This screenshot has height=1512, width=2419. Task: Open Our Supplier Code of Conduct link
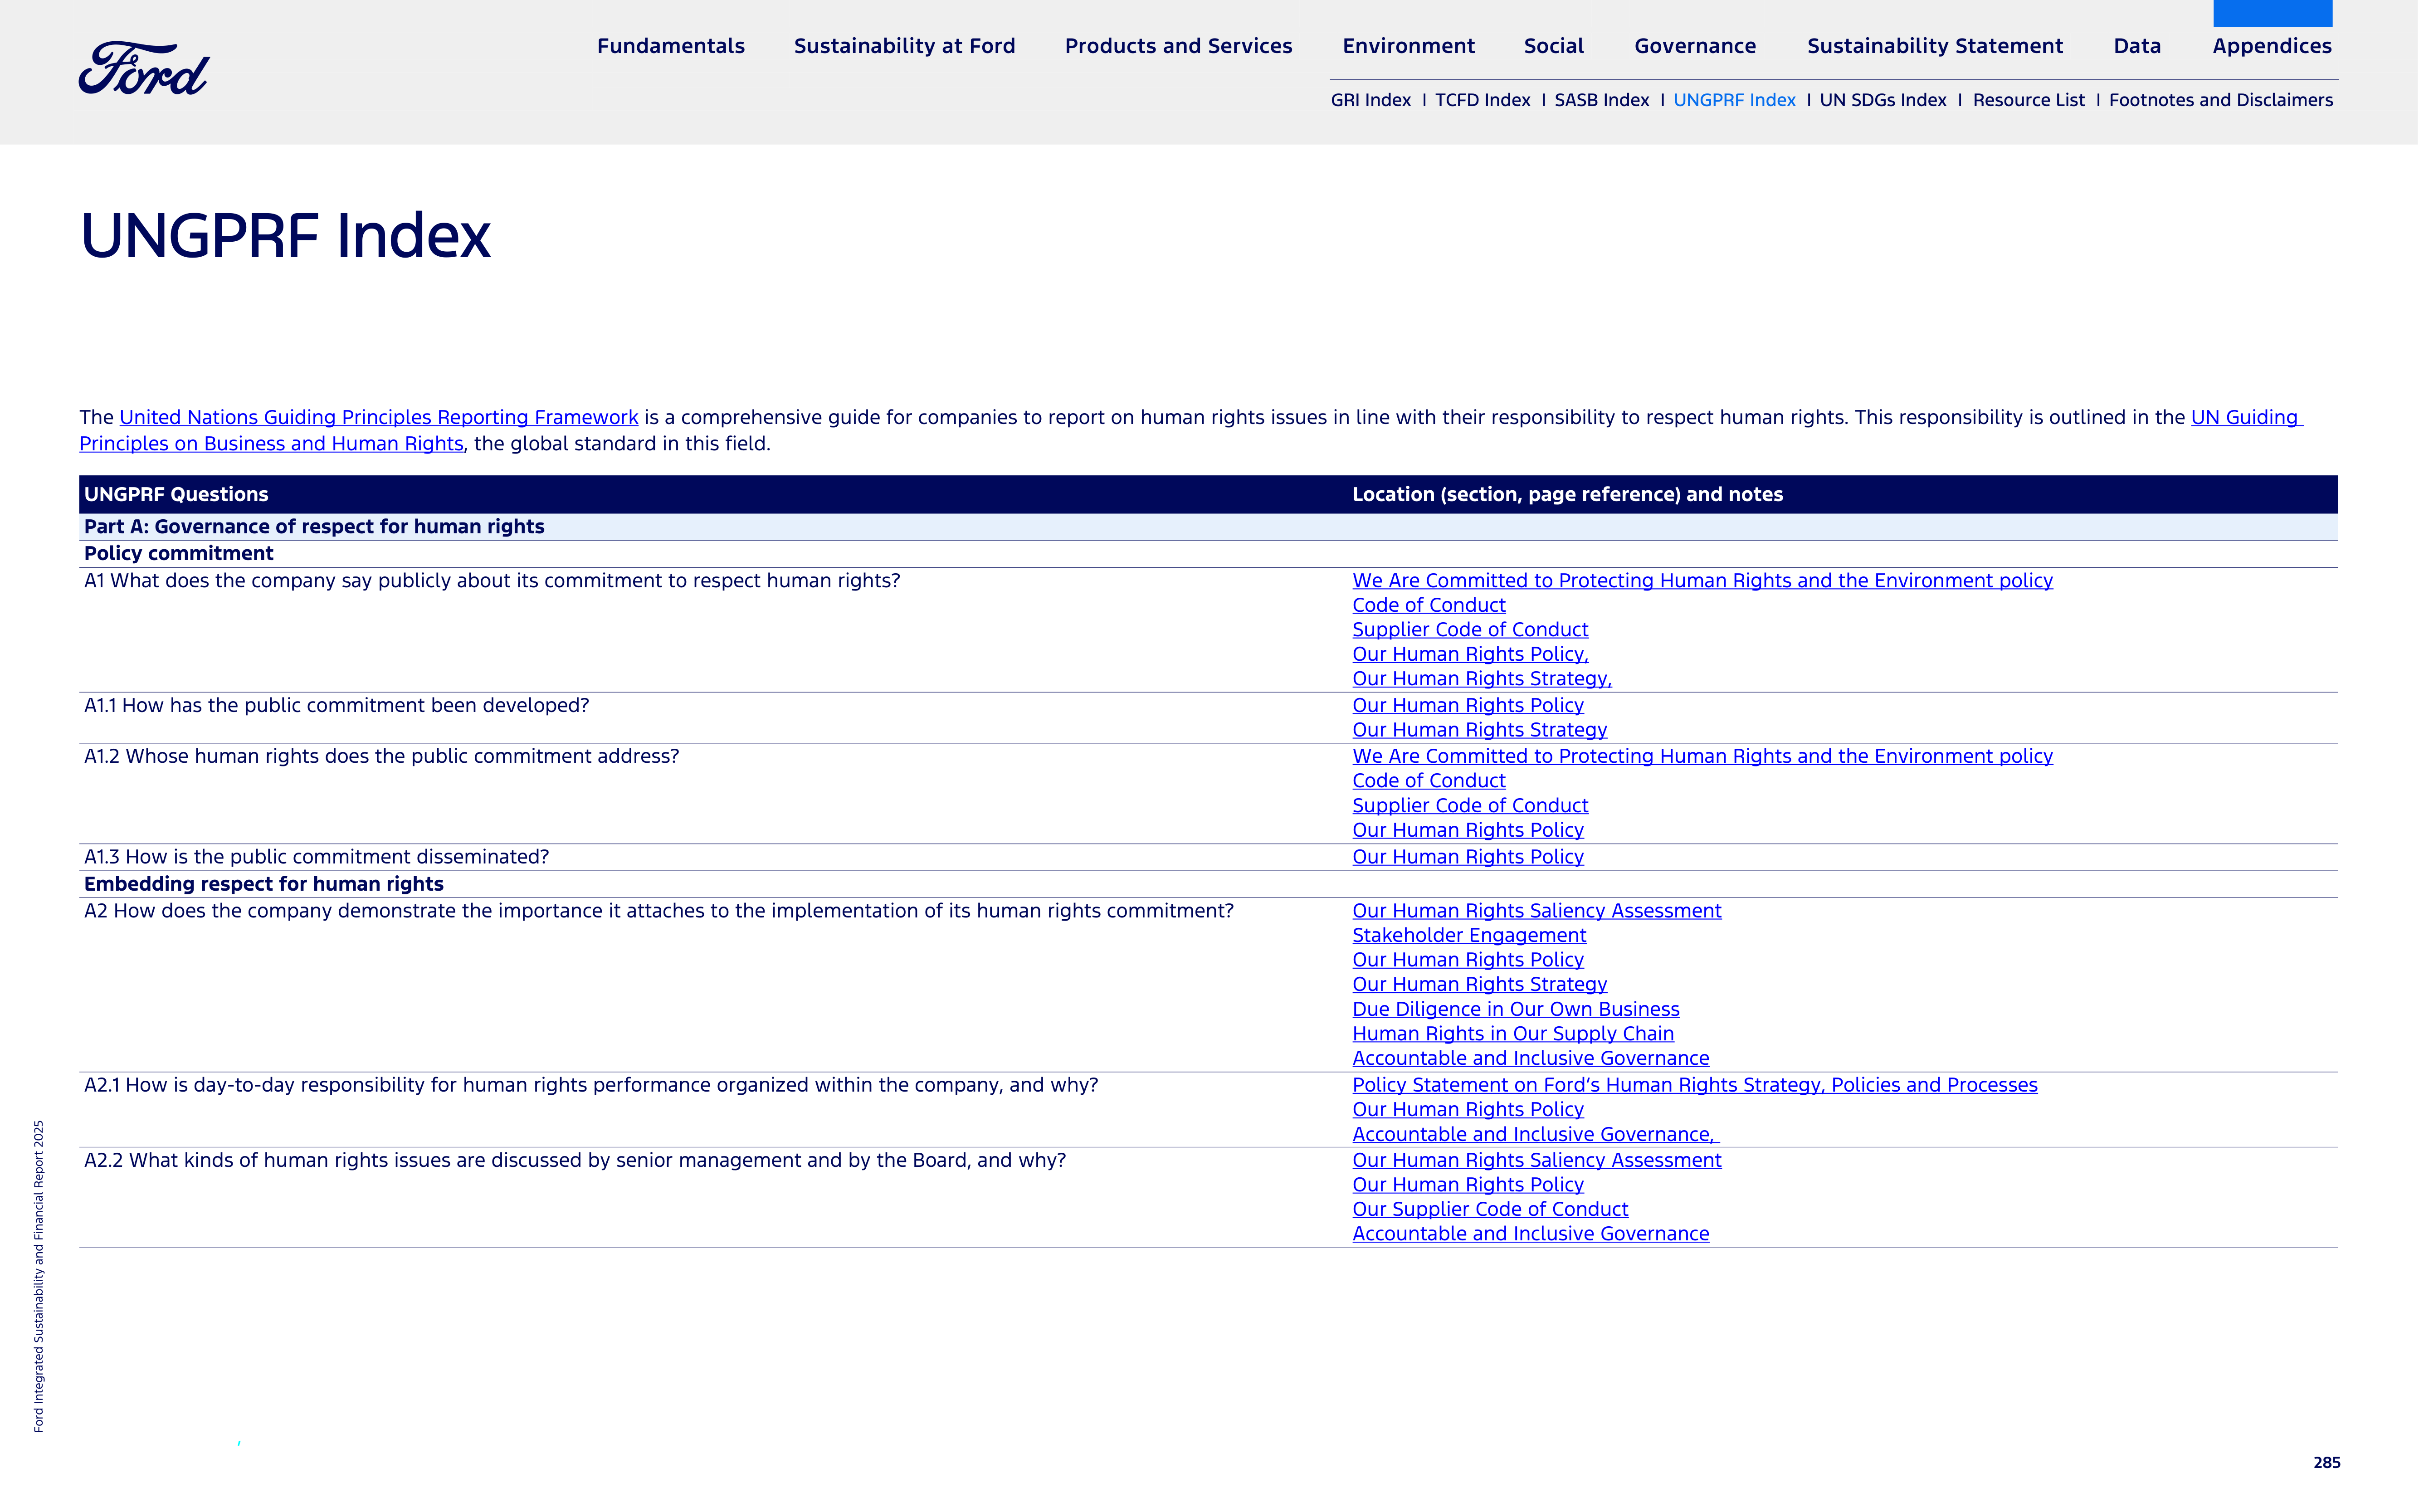click(1490, 1210)
